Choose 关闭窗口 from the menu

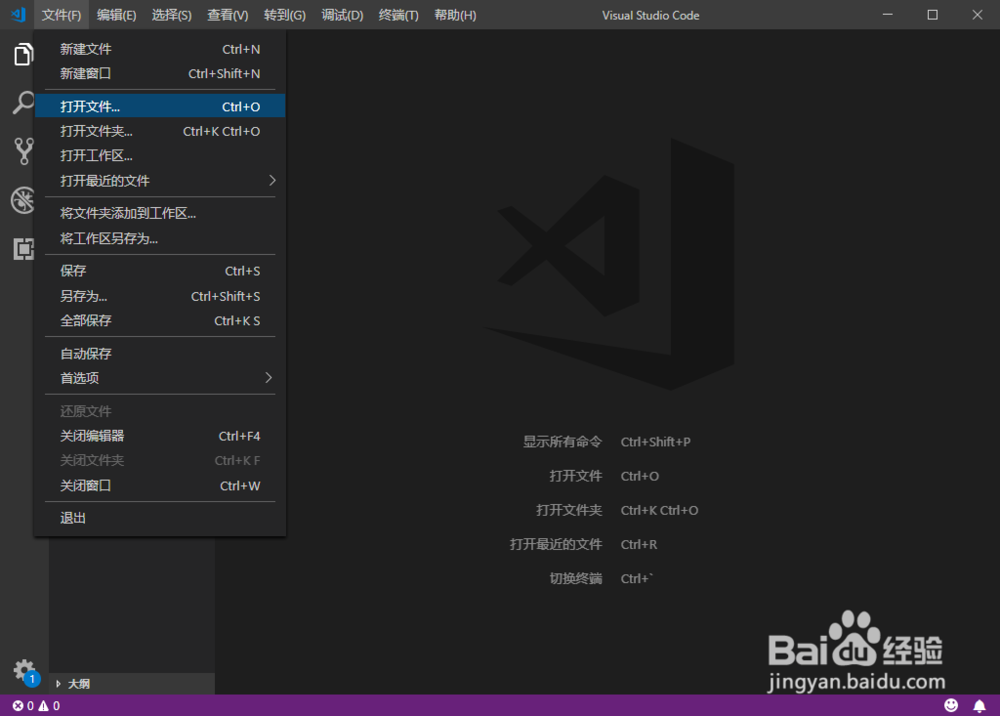pos(160,486)
